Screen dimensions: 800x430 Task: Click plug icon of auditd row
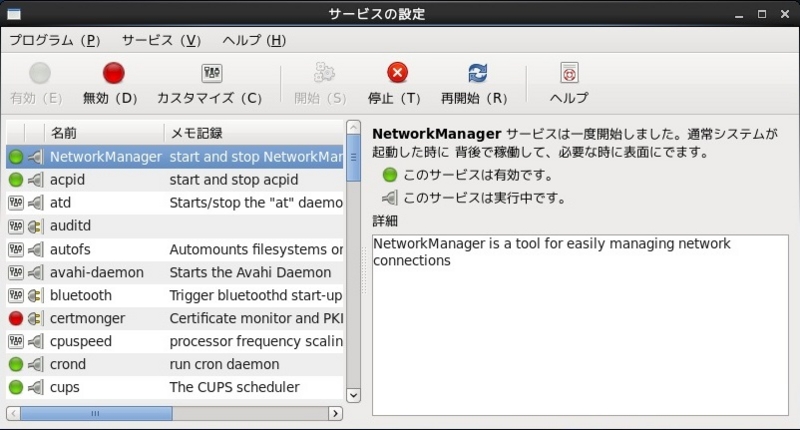click(35, 225)
